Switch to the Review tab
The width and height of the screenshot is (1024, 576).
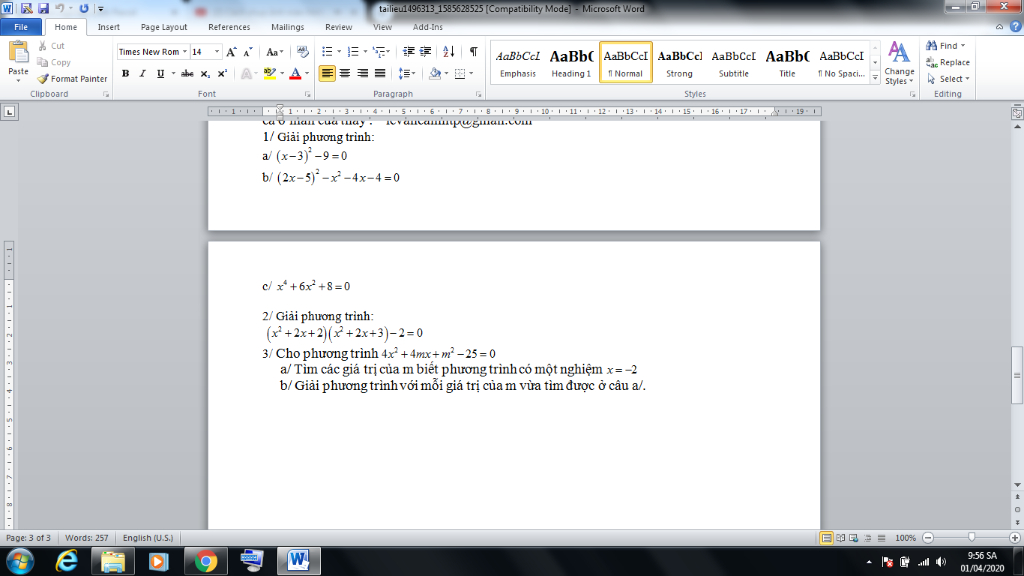click(x=338, y=27)
